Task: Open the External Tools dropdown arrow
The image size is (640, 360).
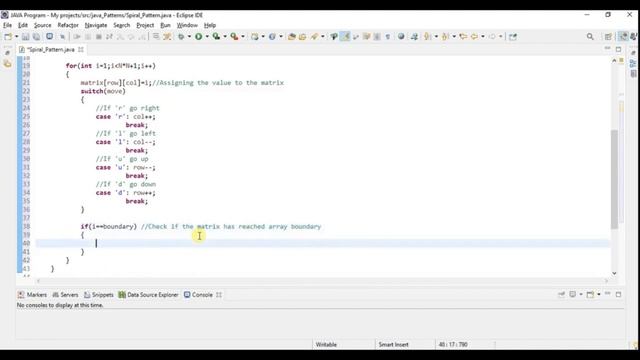Action: (243, 37)
